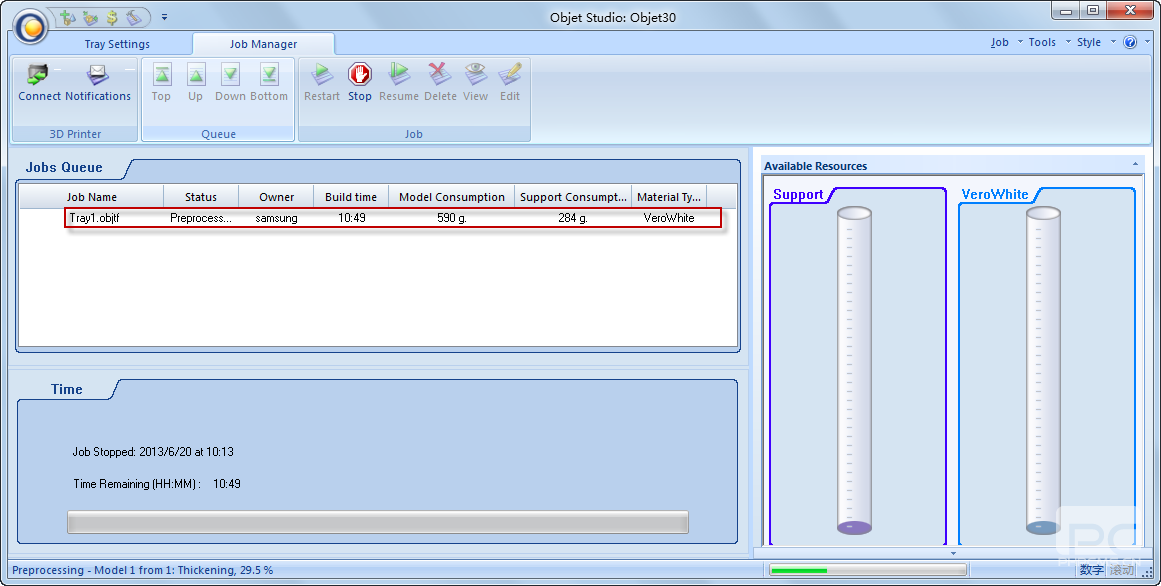
Task: Click the Delete job icon
Action: (x=439, y=75)
